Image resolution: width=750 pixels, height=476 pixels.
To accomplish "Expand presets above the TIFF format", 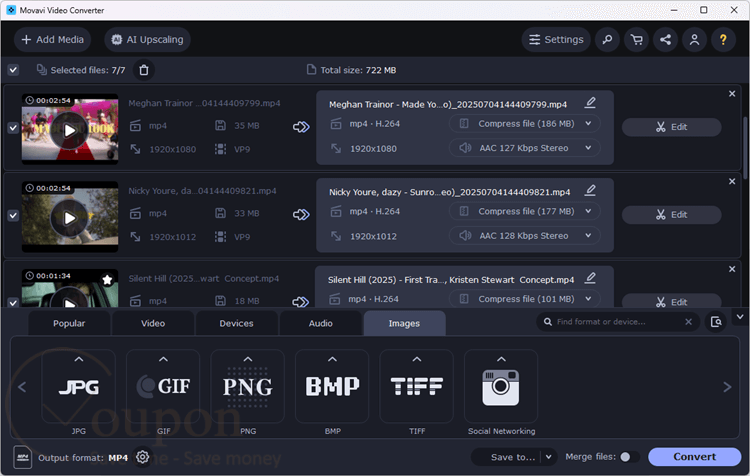I will [417, 359].
